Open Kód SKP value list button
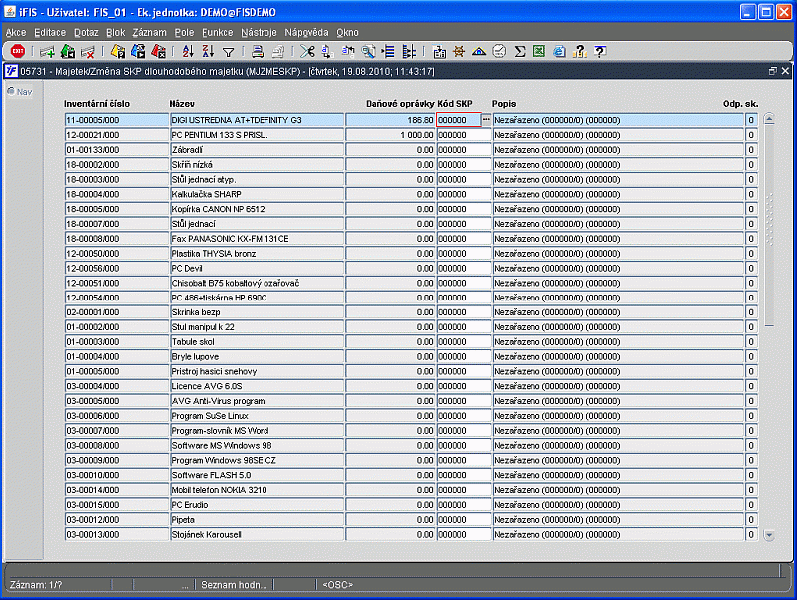Screen dimensions: 797x600 click(x=486, y=120)
